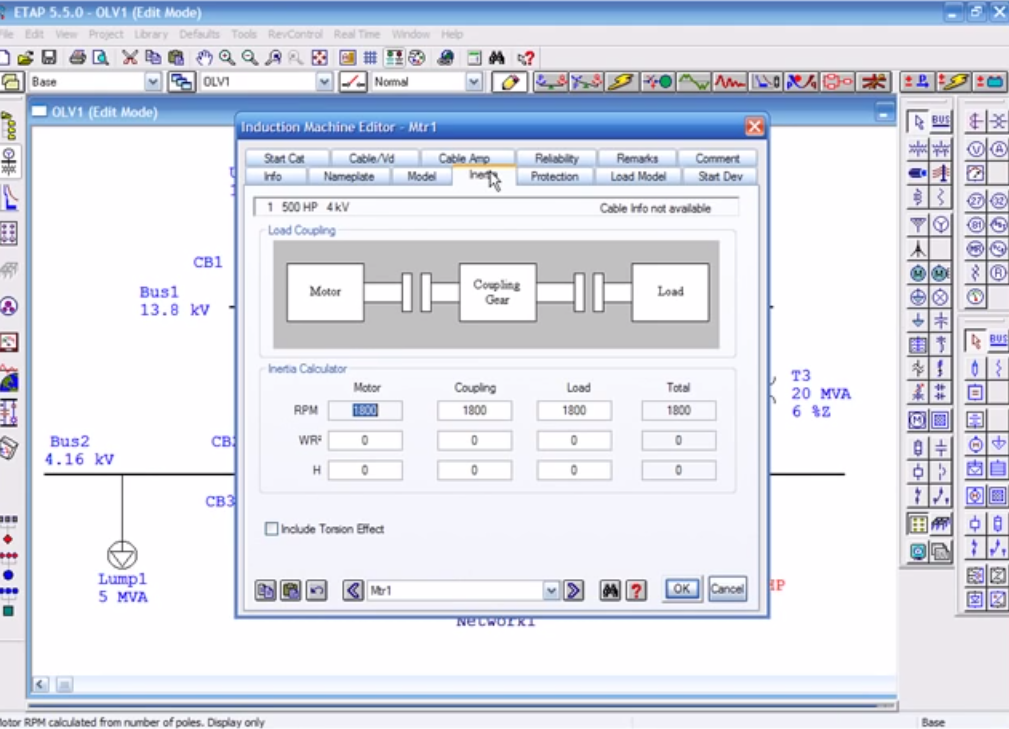Save the project using the floppy disk icon
This screenshot has height=729, width=1009.
pos(49,58)
